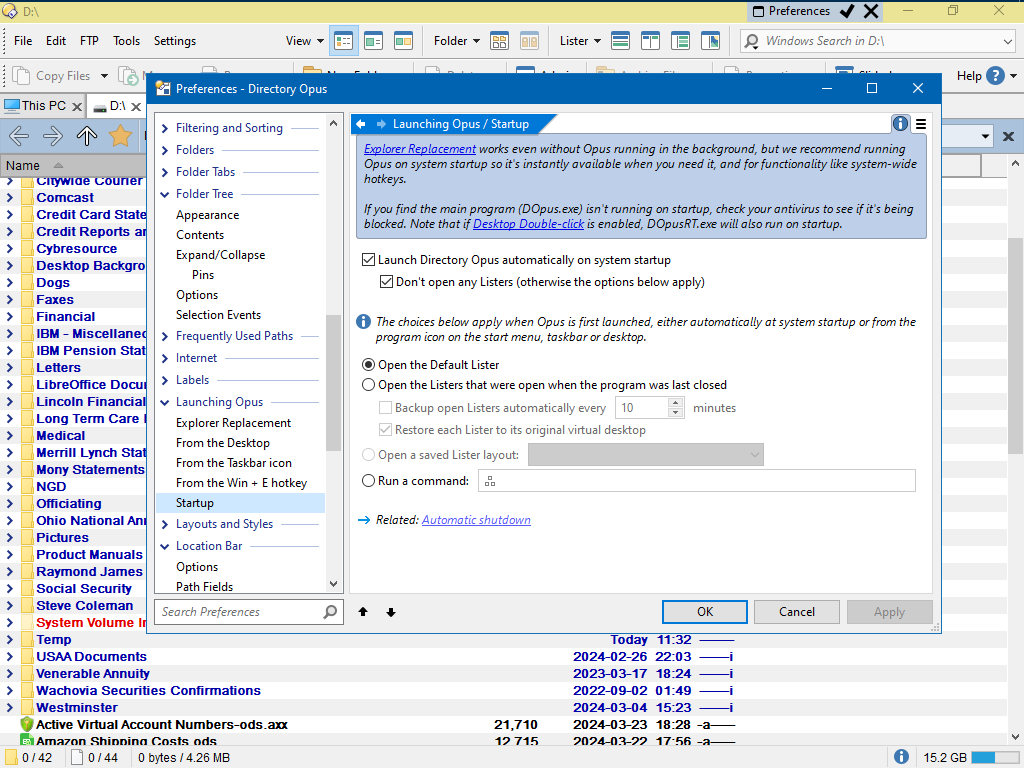Open the Tools menu

pos(126,41)
